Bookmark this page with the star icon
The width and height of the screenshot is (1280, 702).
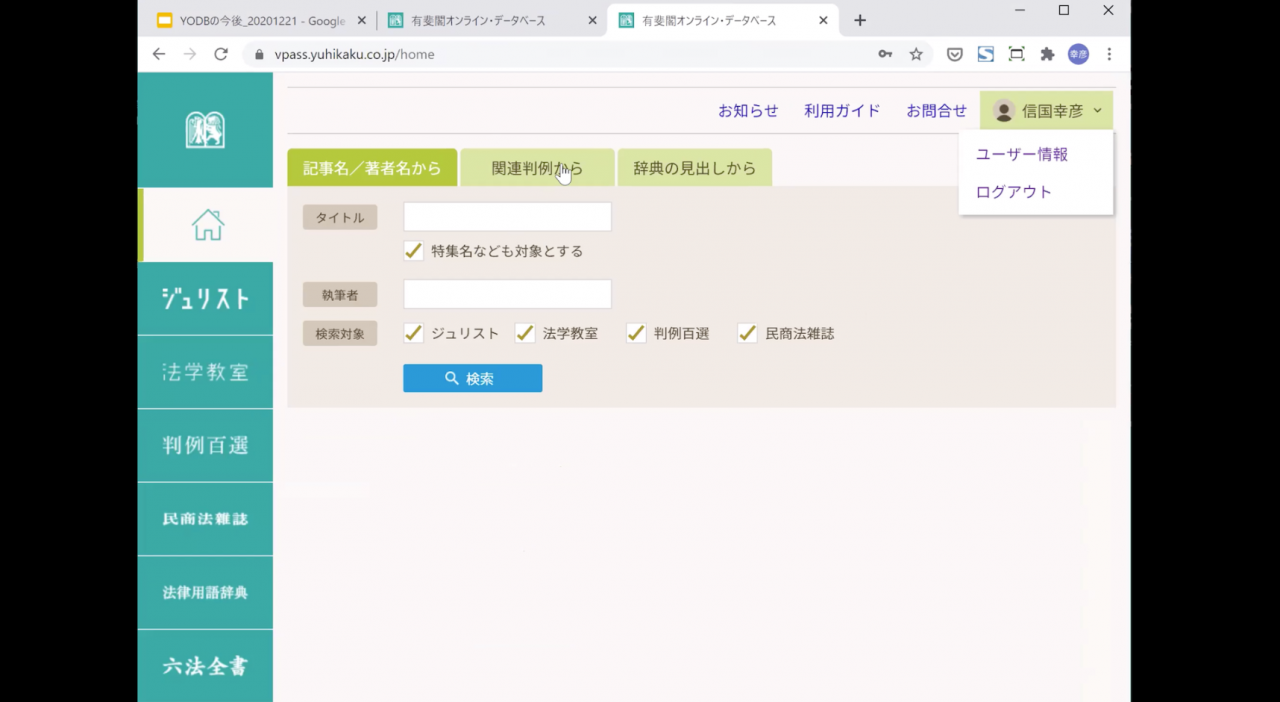tap(916, 54)
